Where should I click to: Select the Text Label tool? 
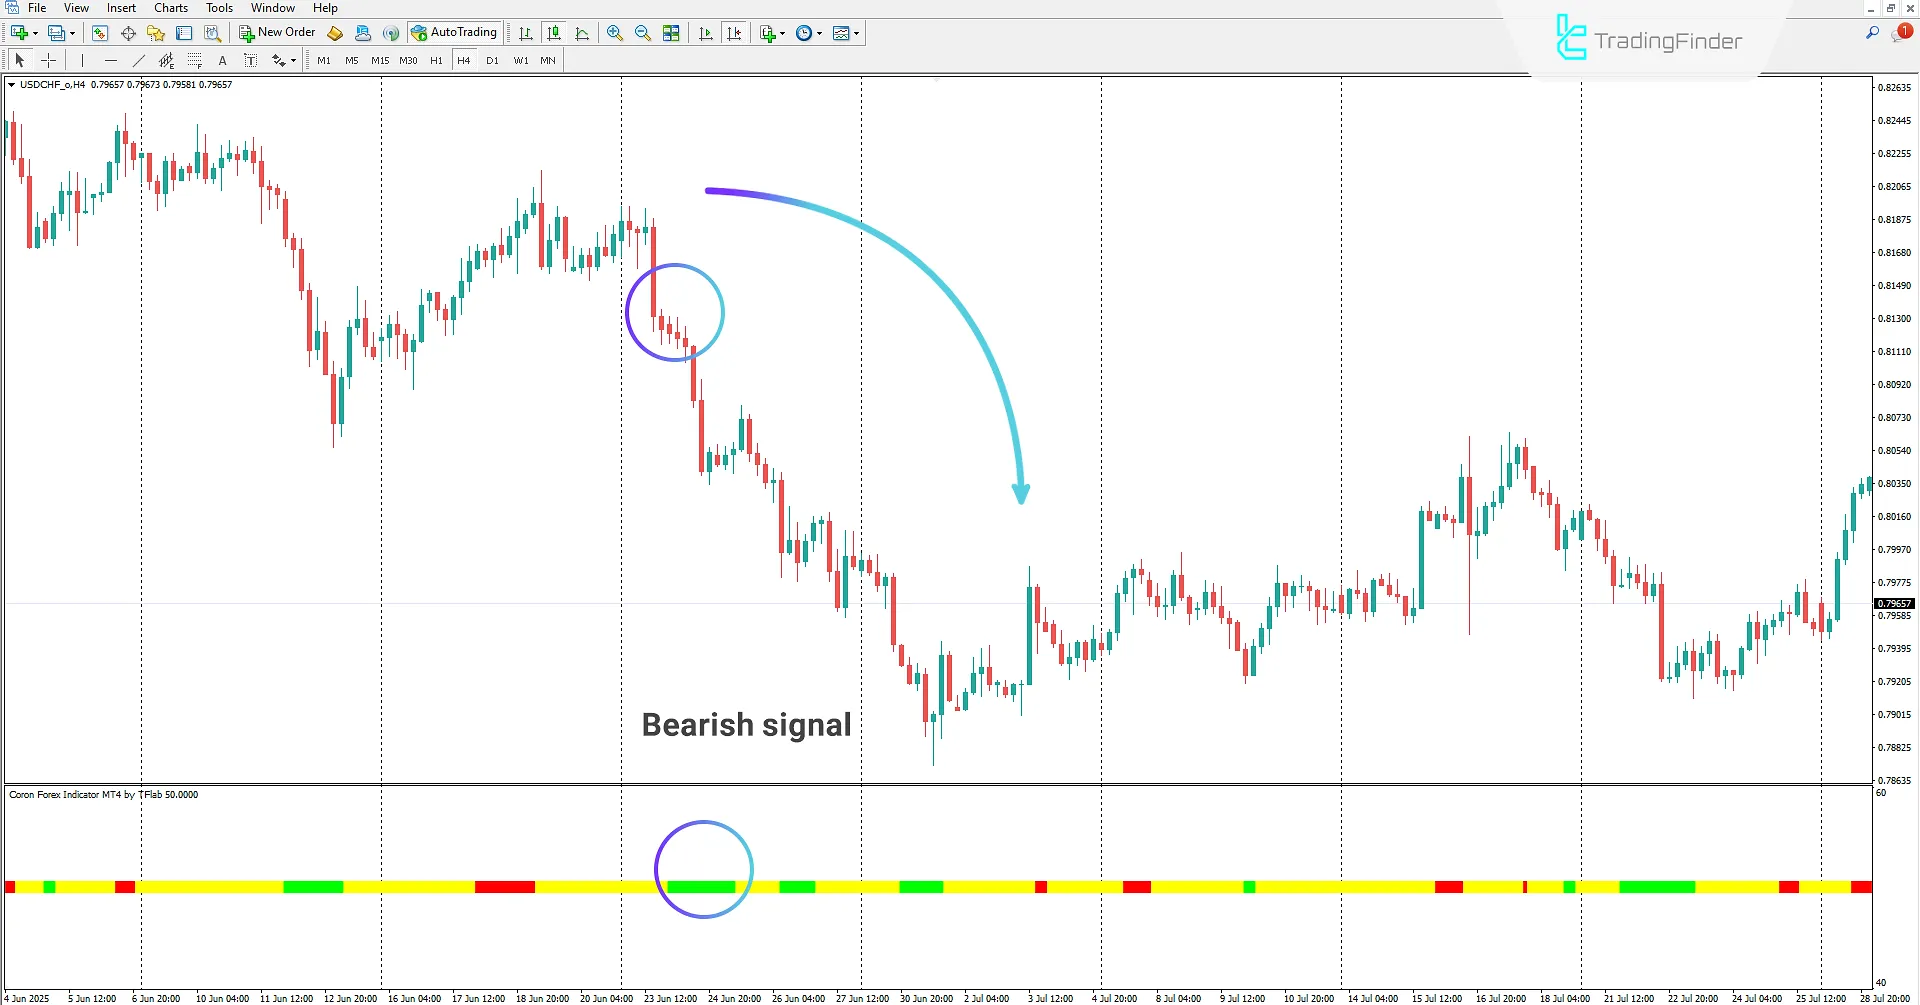pos(250,61)
